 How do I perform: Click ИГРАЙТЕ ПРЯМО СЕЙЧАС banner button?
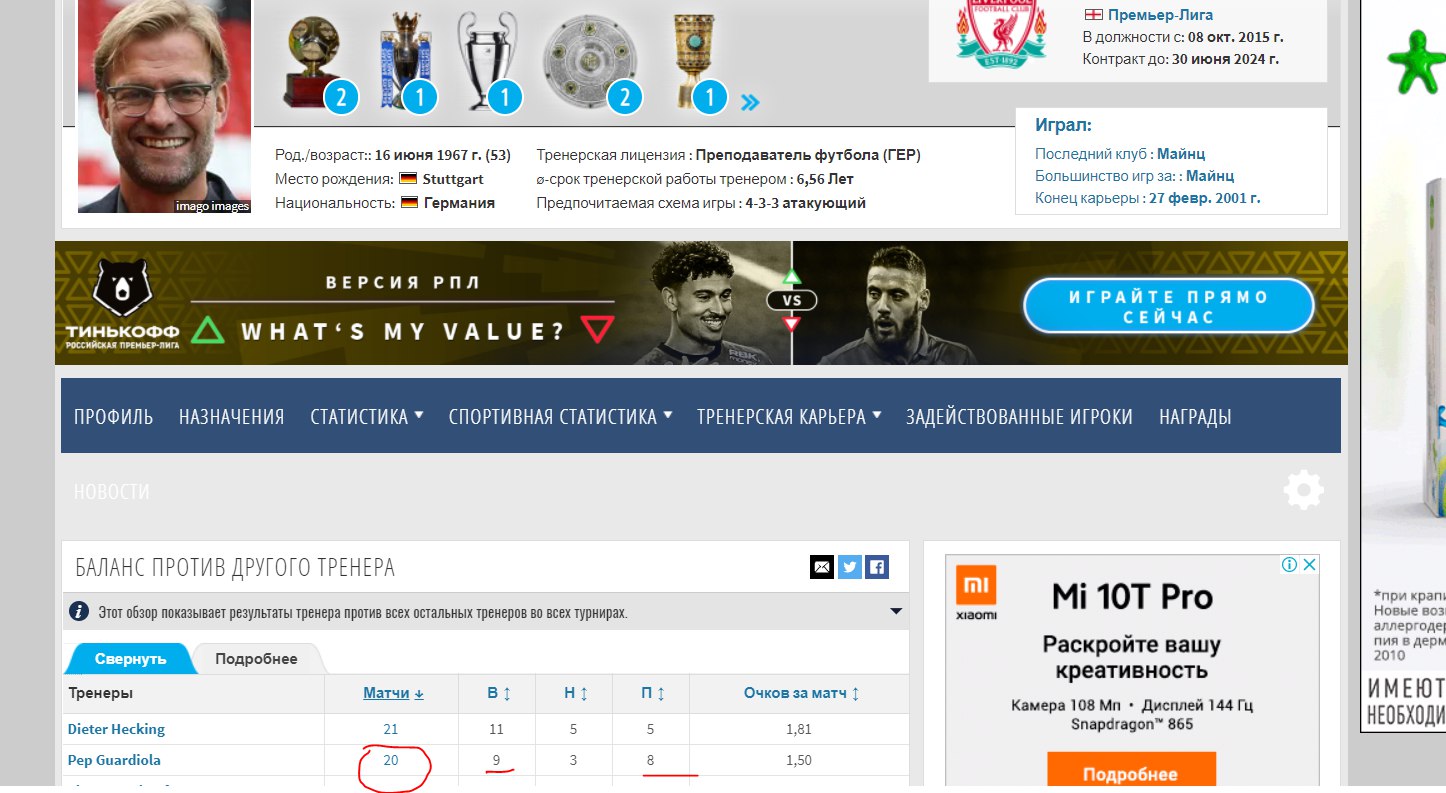pos(1168,306)
